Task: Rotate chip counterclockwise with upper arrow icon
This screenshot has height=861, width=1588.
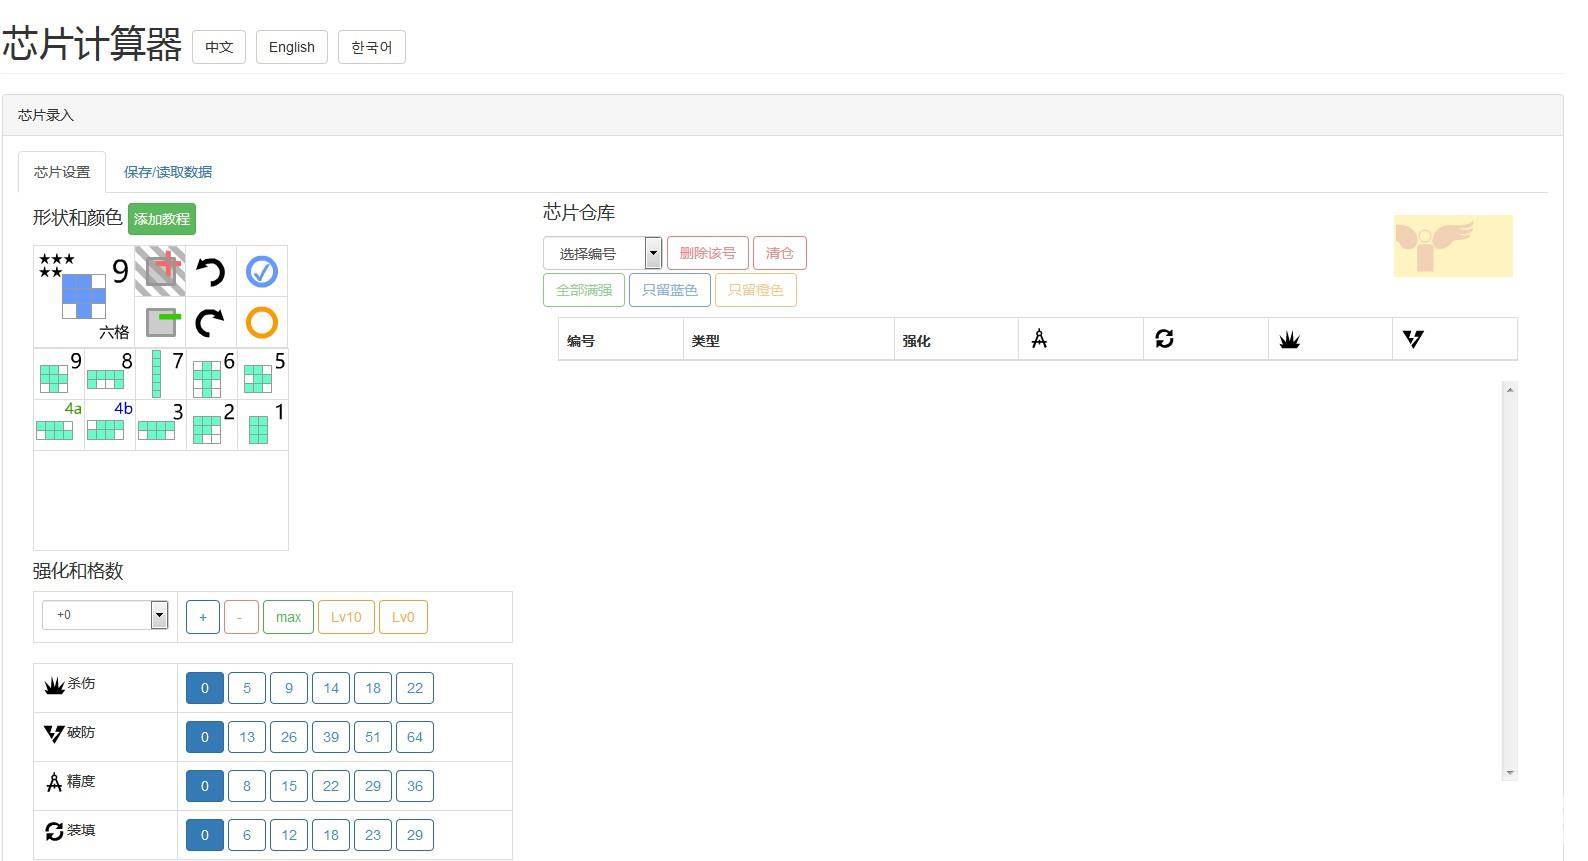Action: [210, 271]
